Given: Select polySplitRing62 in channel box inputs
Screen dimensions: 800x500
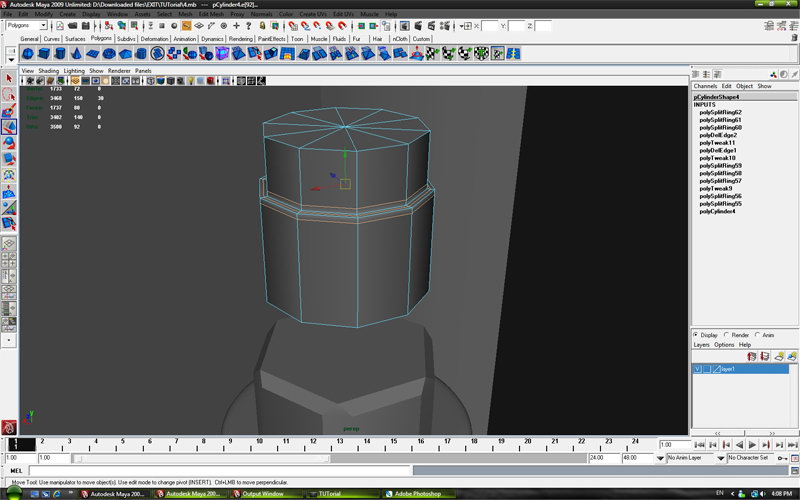Looking at the screenshot, I should 720,113.
